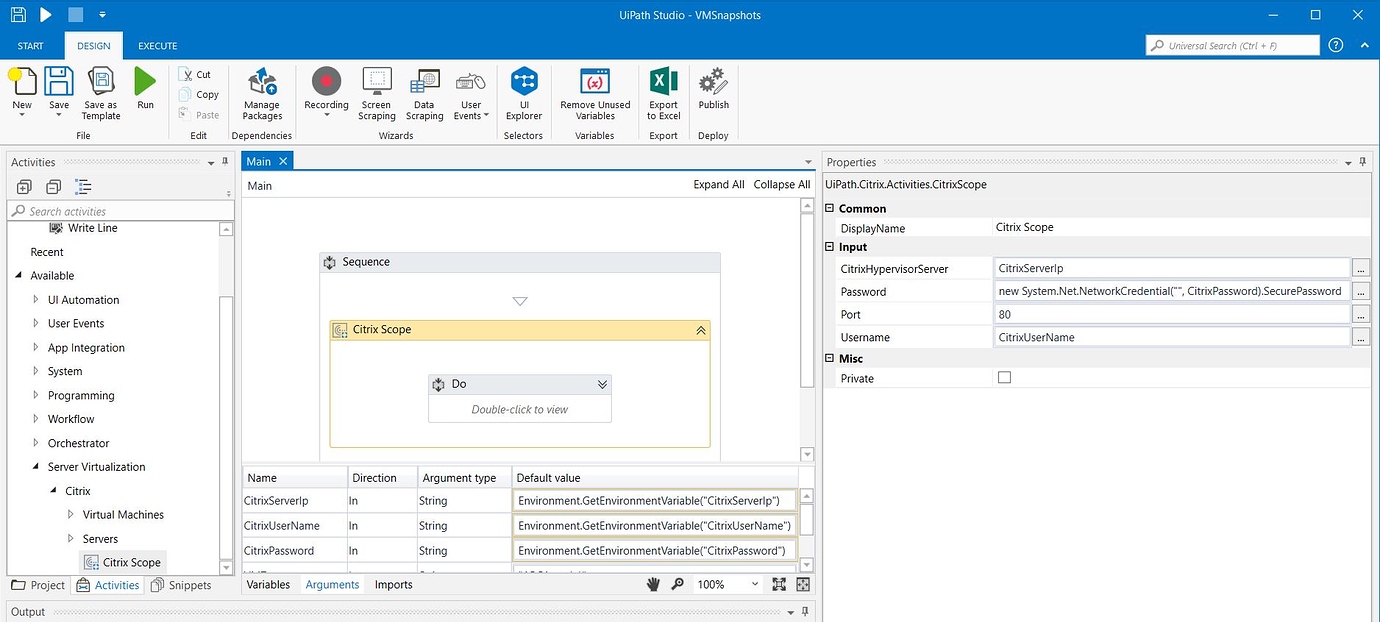Click Expand All in the designer
1380x622 pixels.
click(x=718, y=184)
